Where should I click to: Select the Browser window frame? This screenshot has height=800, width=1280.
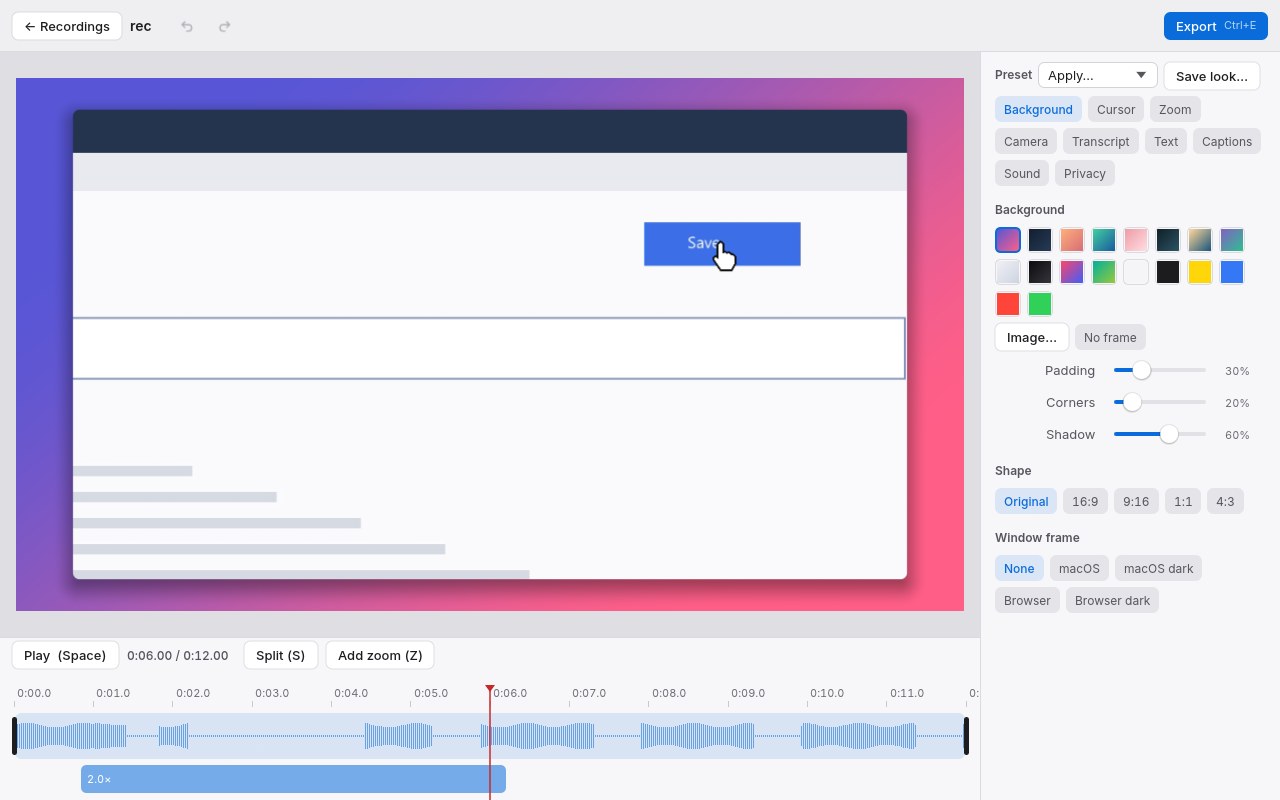(1027, 600)
